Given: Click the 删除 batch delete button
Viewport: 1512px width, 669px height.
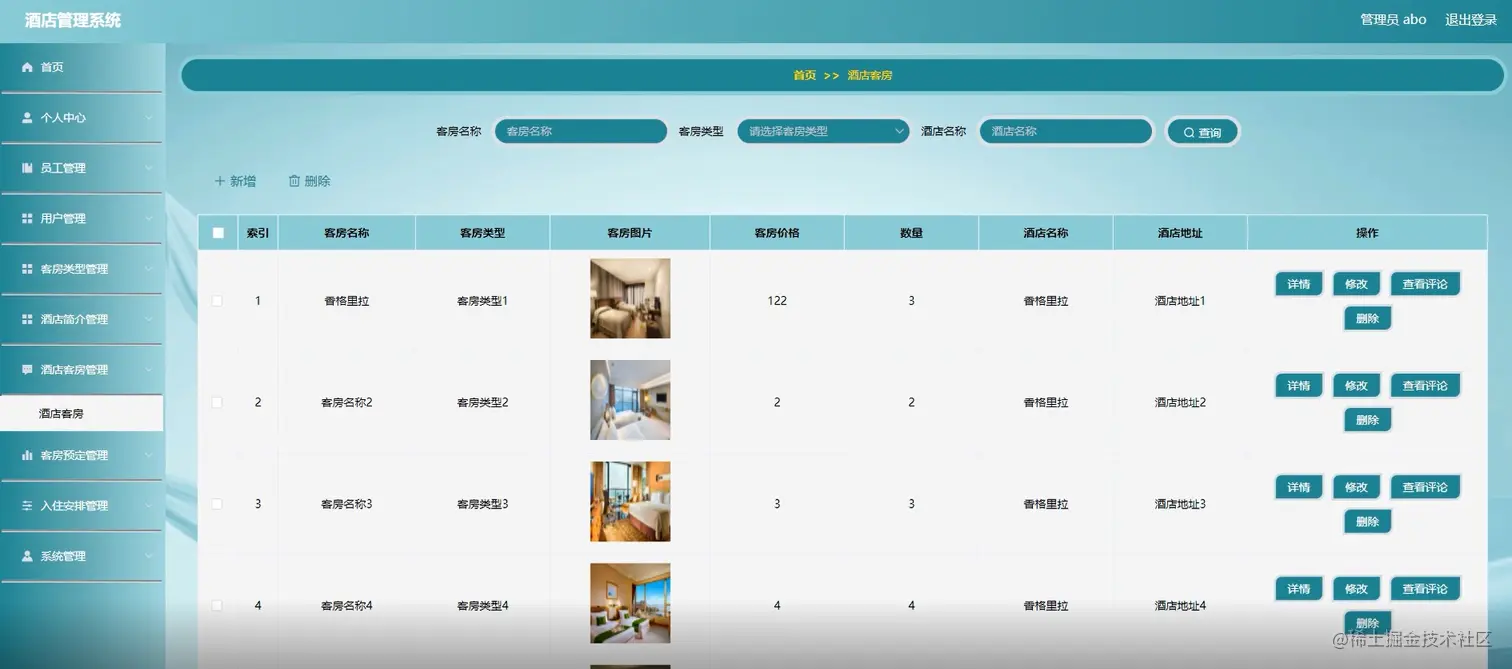Looking at the screenshot, I should 309,181.
